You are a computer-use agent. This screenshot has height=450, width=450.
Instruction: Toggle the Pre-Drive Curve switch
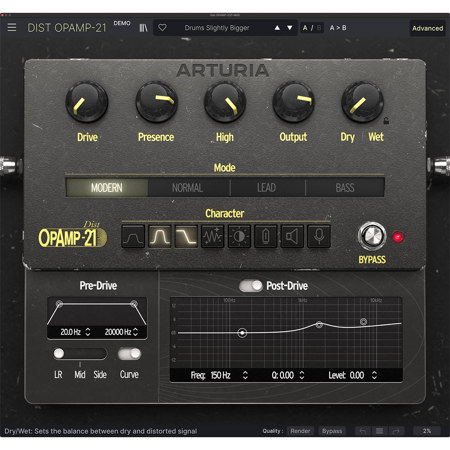point(130,354)
